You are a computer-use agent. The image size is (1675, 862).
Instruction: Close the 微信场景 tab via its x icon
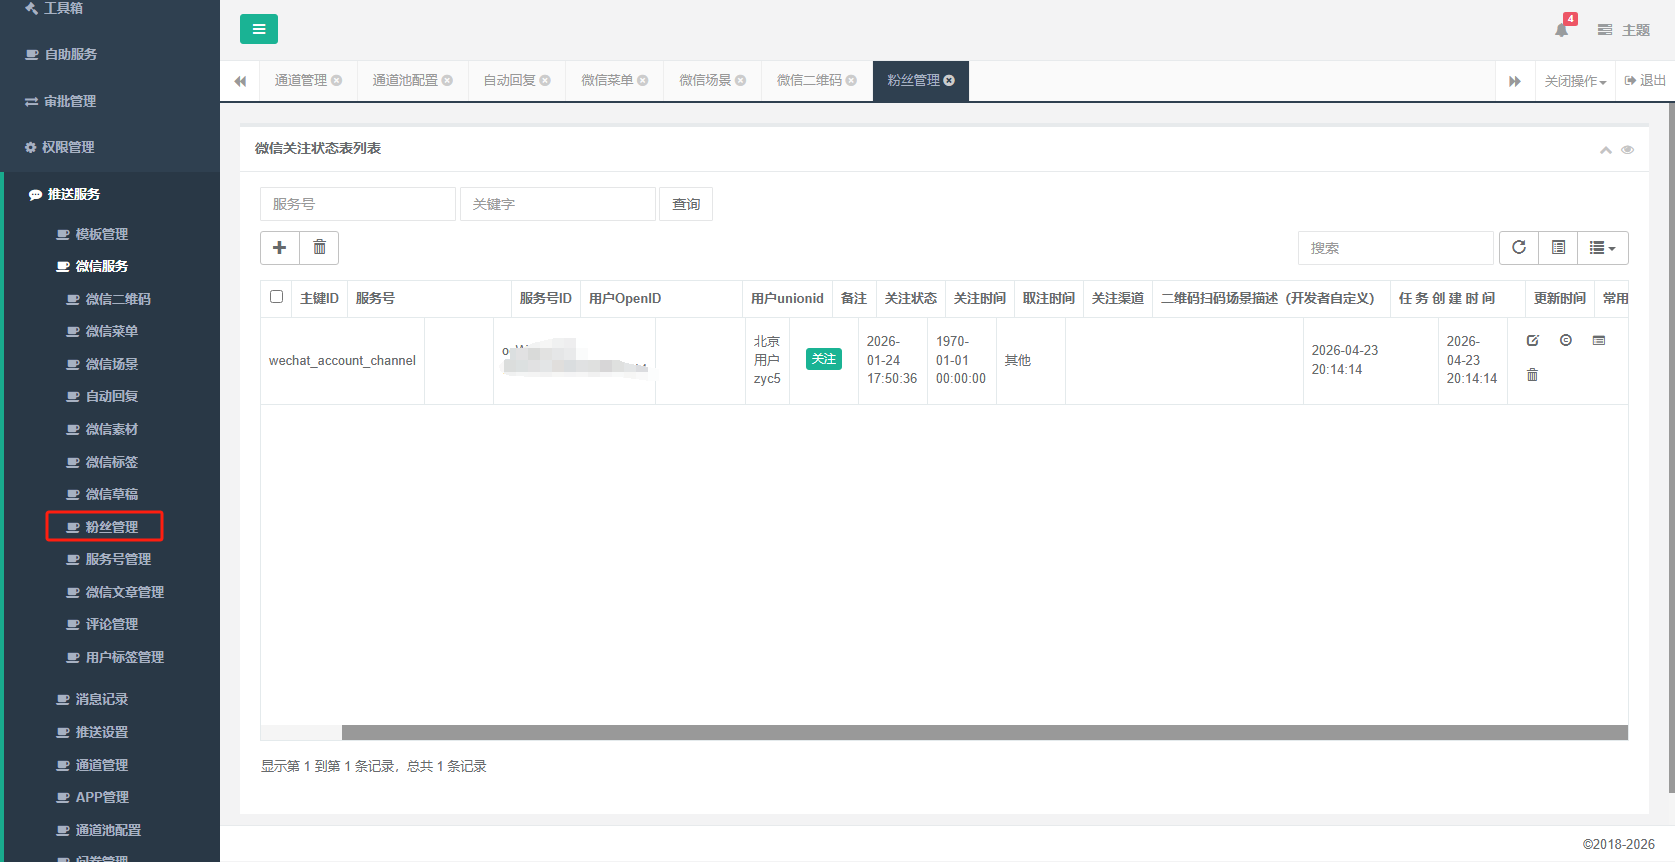point(741,81)
